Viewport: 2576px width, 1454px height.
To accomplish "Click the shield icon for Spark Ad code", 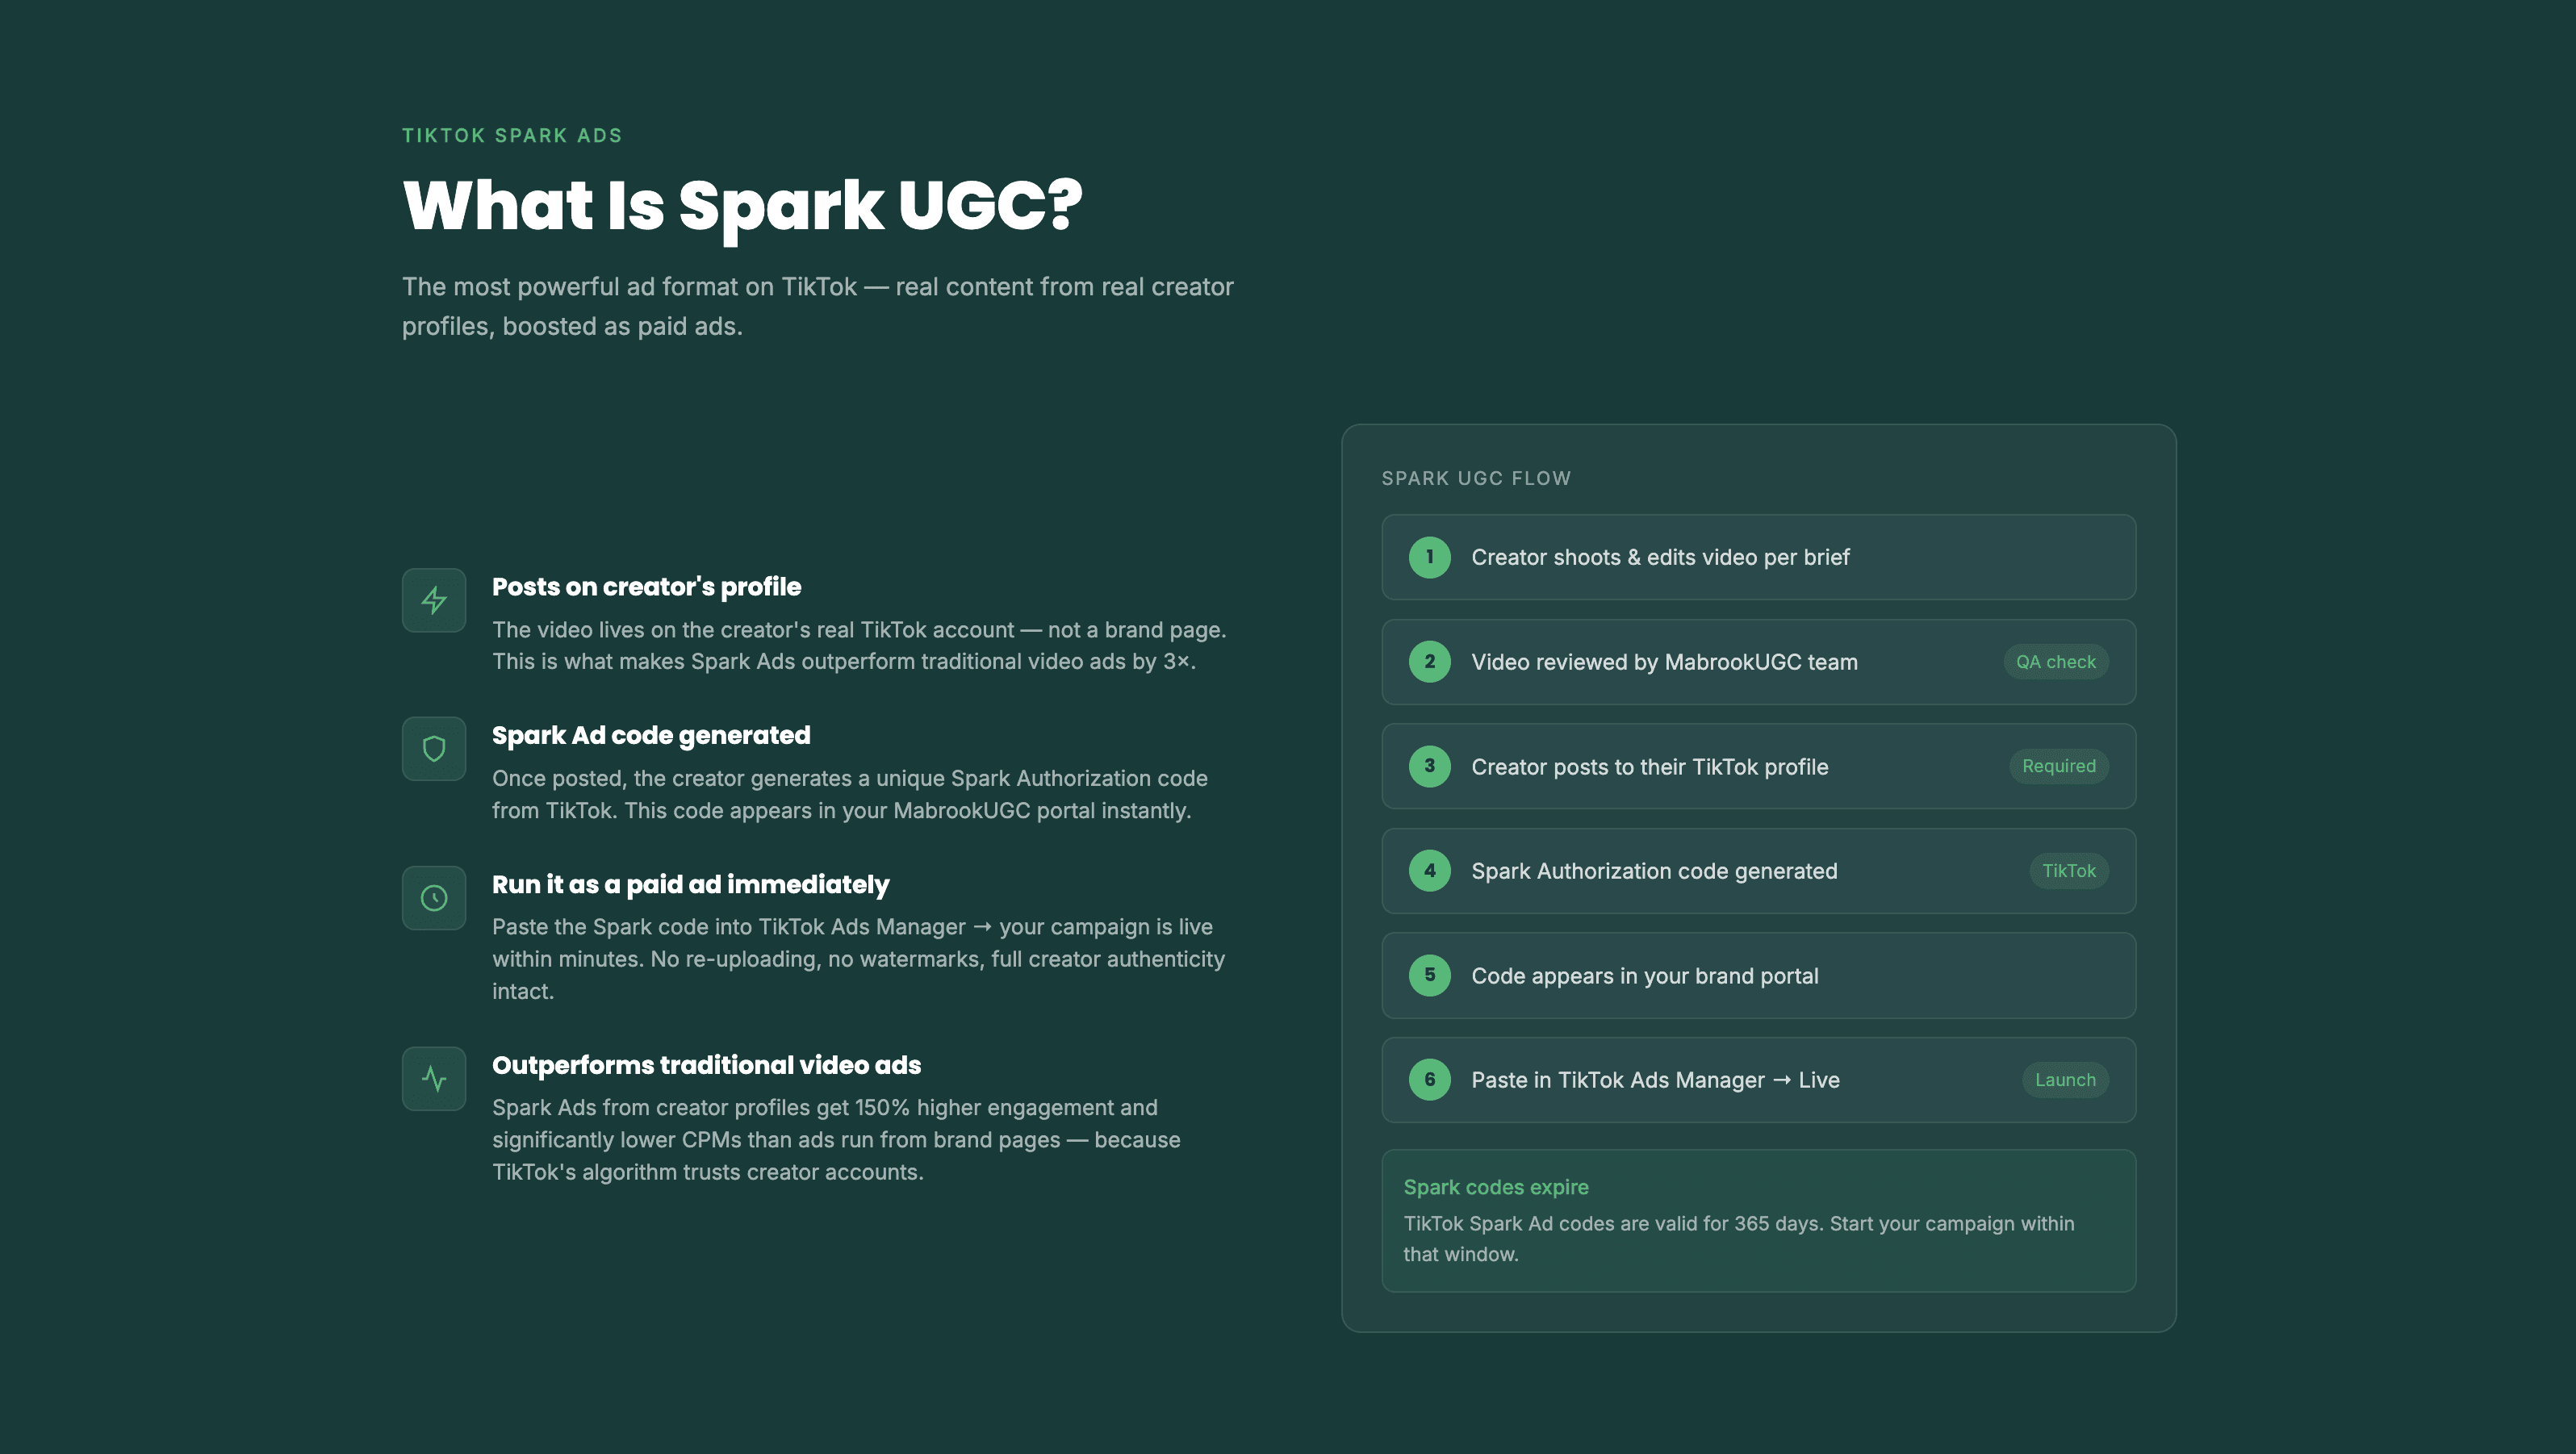I will pyautogui.click(x=434, y=749).
